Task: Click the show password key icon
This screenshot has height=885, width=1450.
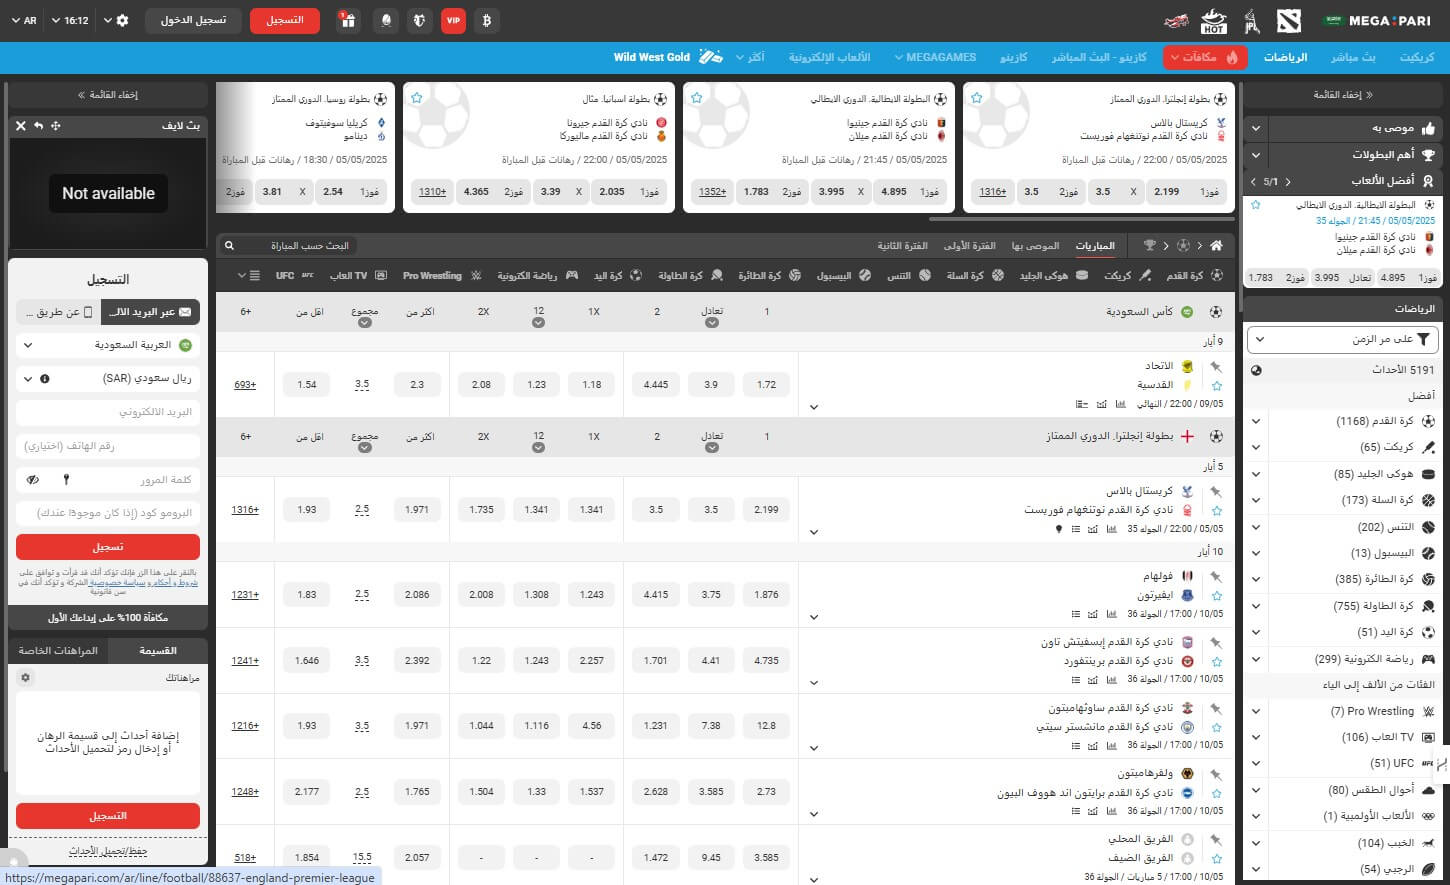Action: (67, 480)
